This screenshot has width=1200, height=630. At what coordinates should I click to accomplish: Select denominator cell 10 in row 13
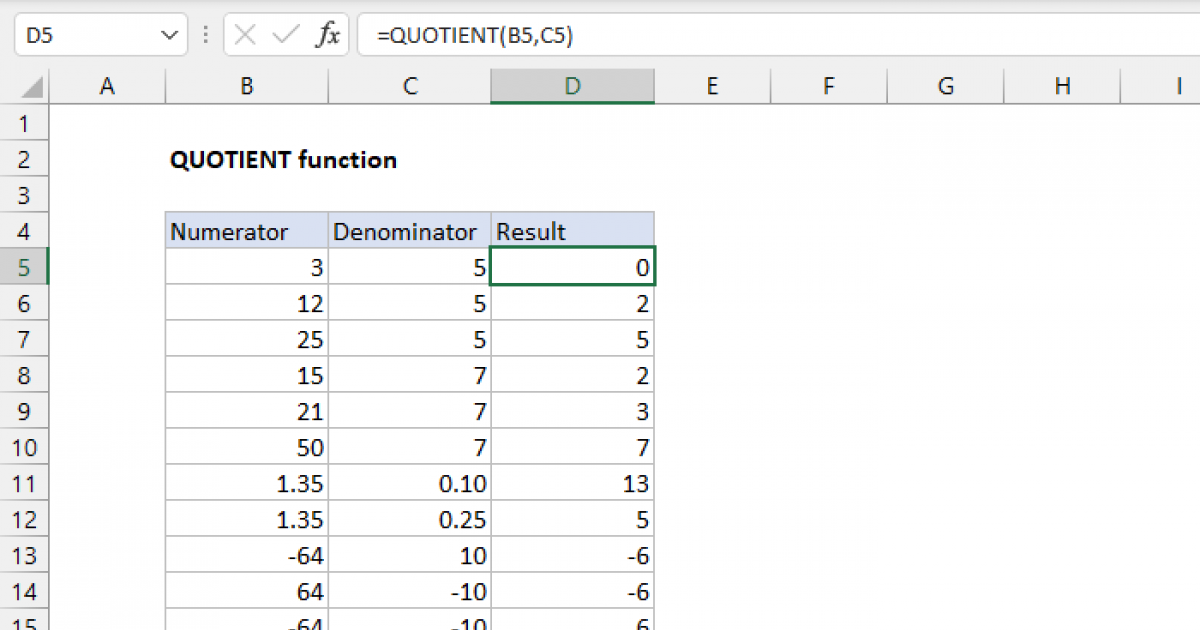[409, 556]
